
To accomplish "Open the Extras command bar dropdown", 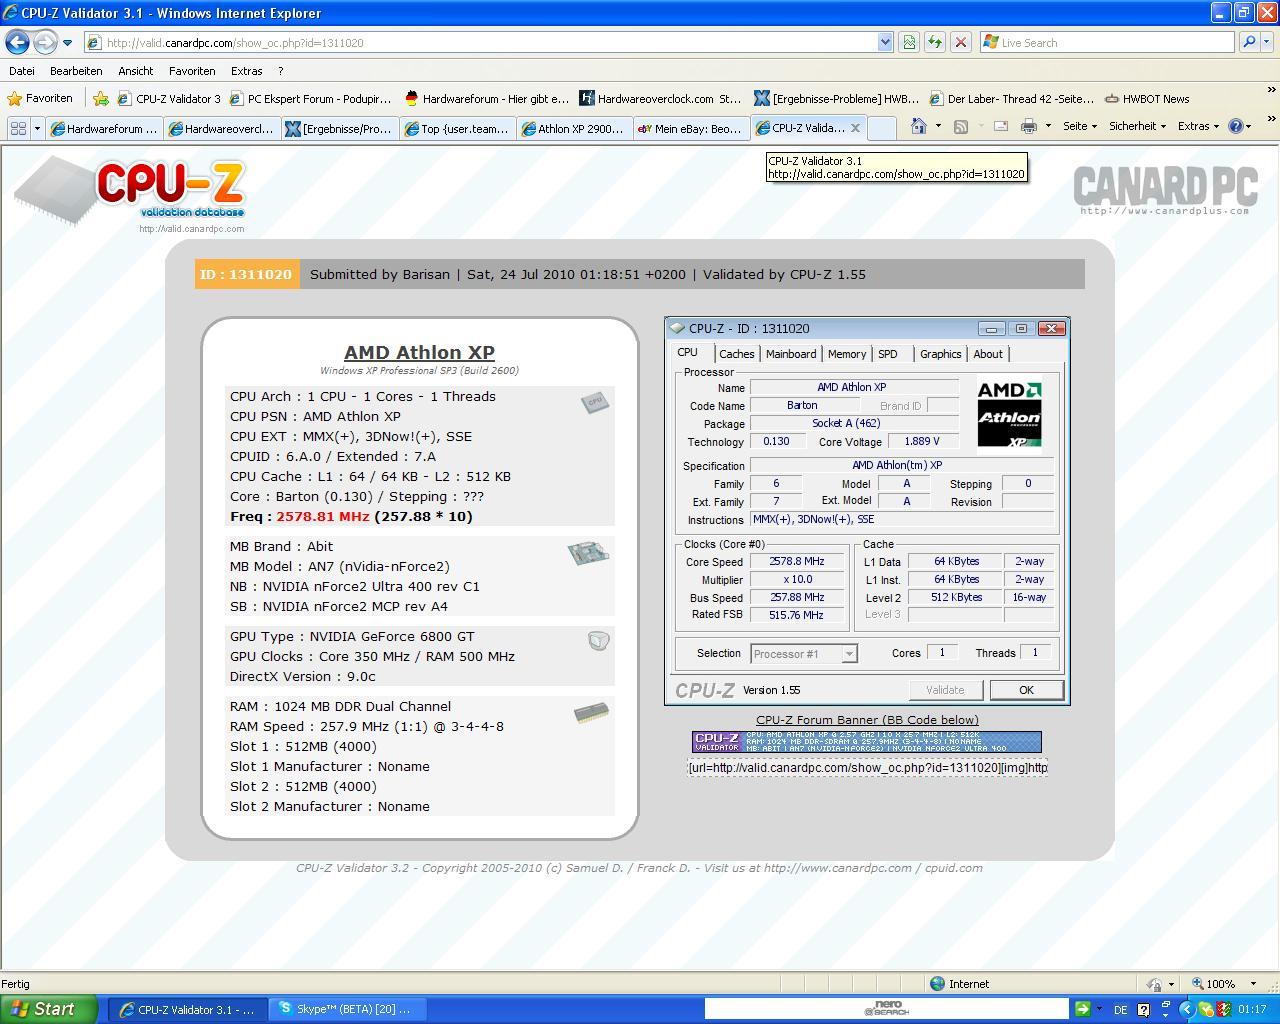I will pyautogui.click(x=1198, y=126).
